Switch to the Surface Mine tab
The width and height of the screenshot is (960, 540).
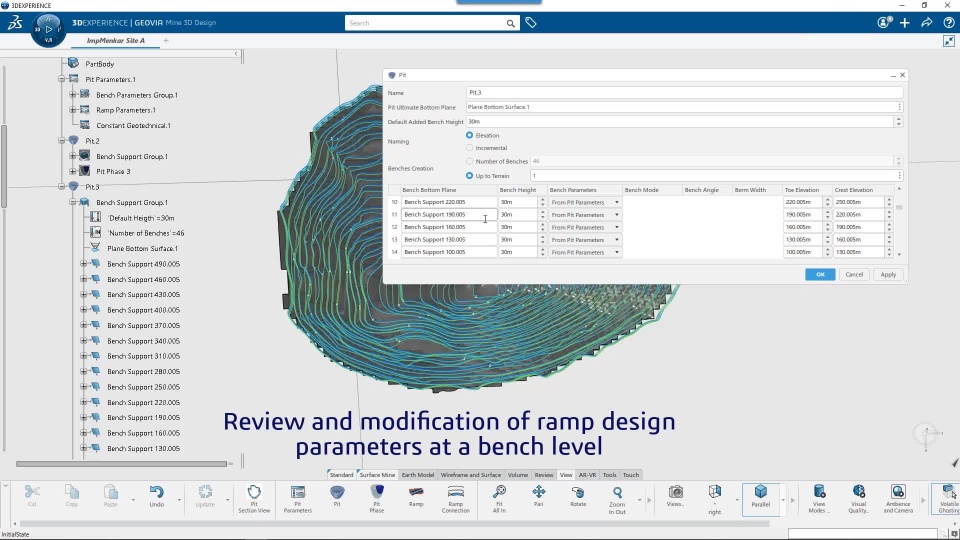377,474
